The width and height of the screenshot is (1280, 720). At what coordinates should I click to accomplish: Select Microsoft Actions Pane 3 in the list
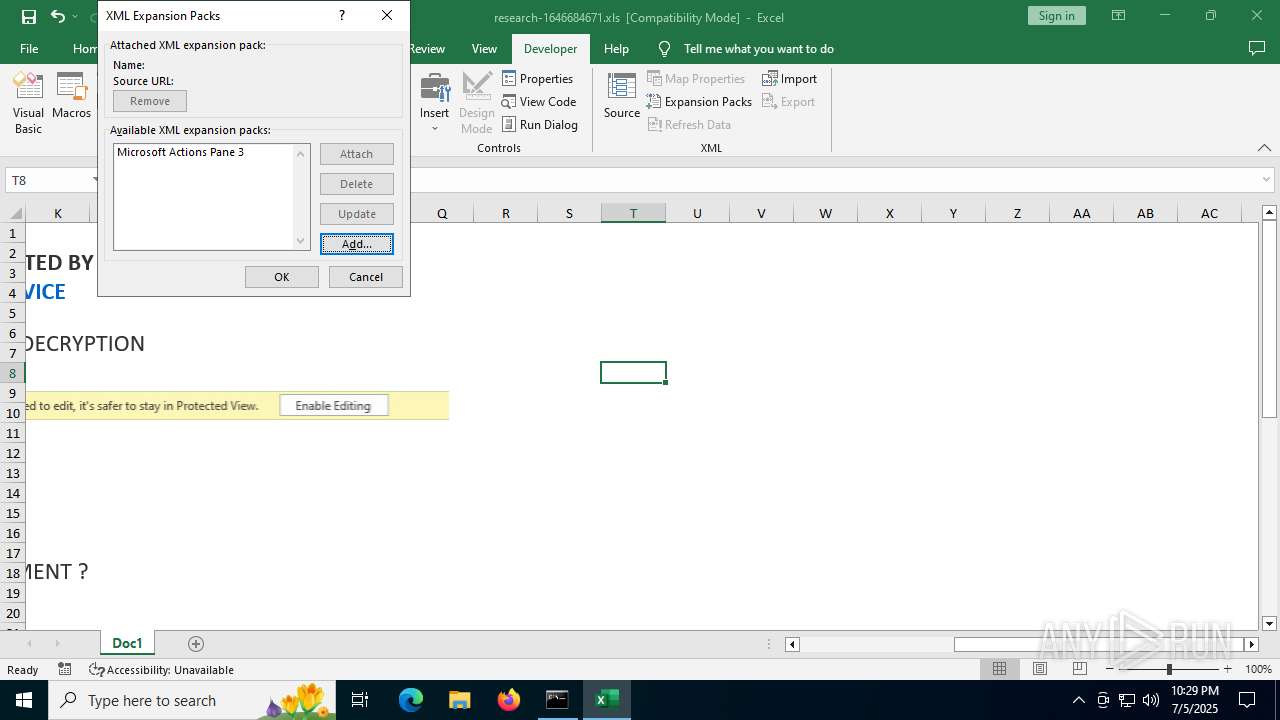[181, 152]
